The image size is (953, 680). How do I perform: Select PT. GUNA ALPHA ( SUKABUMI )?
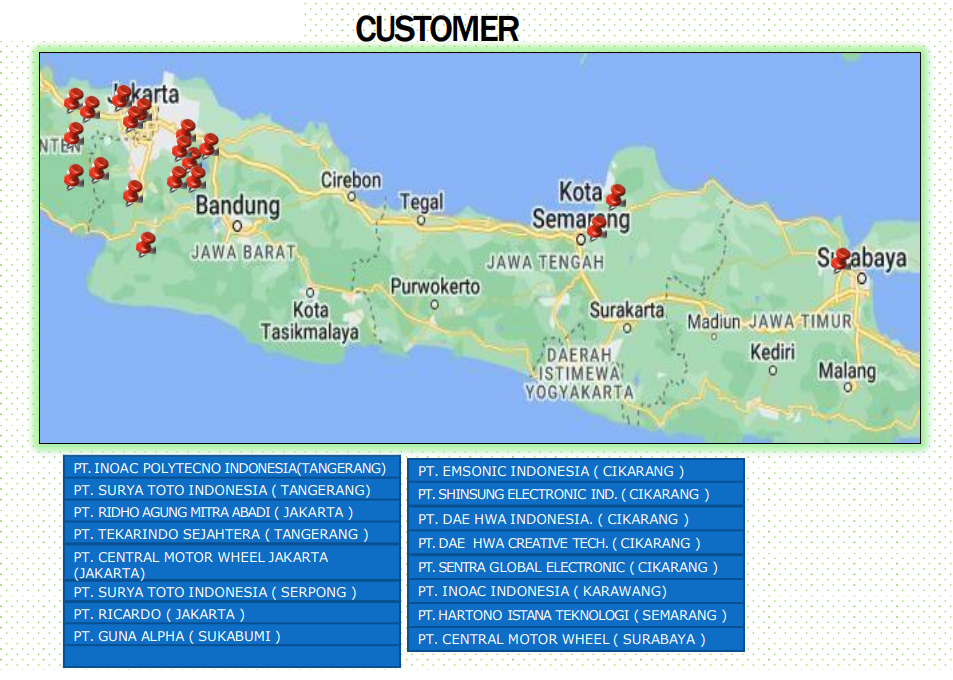(x=232, y=636)
